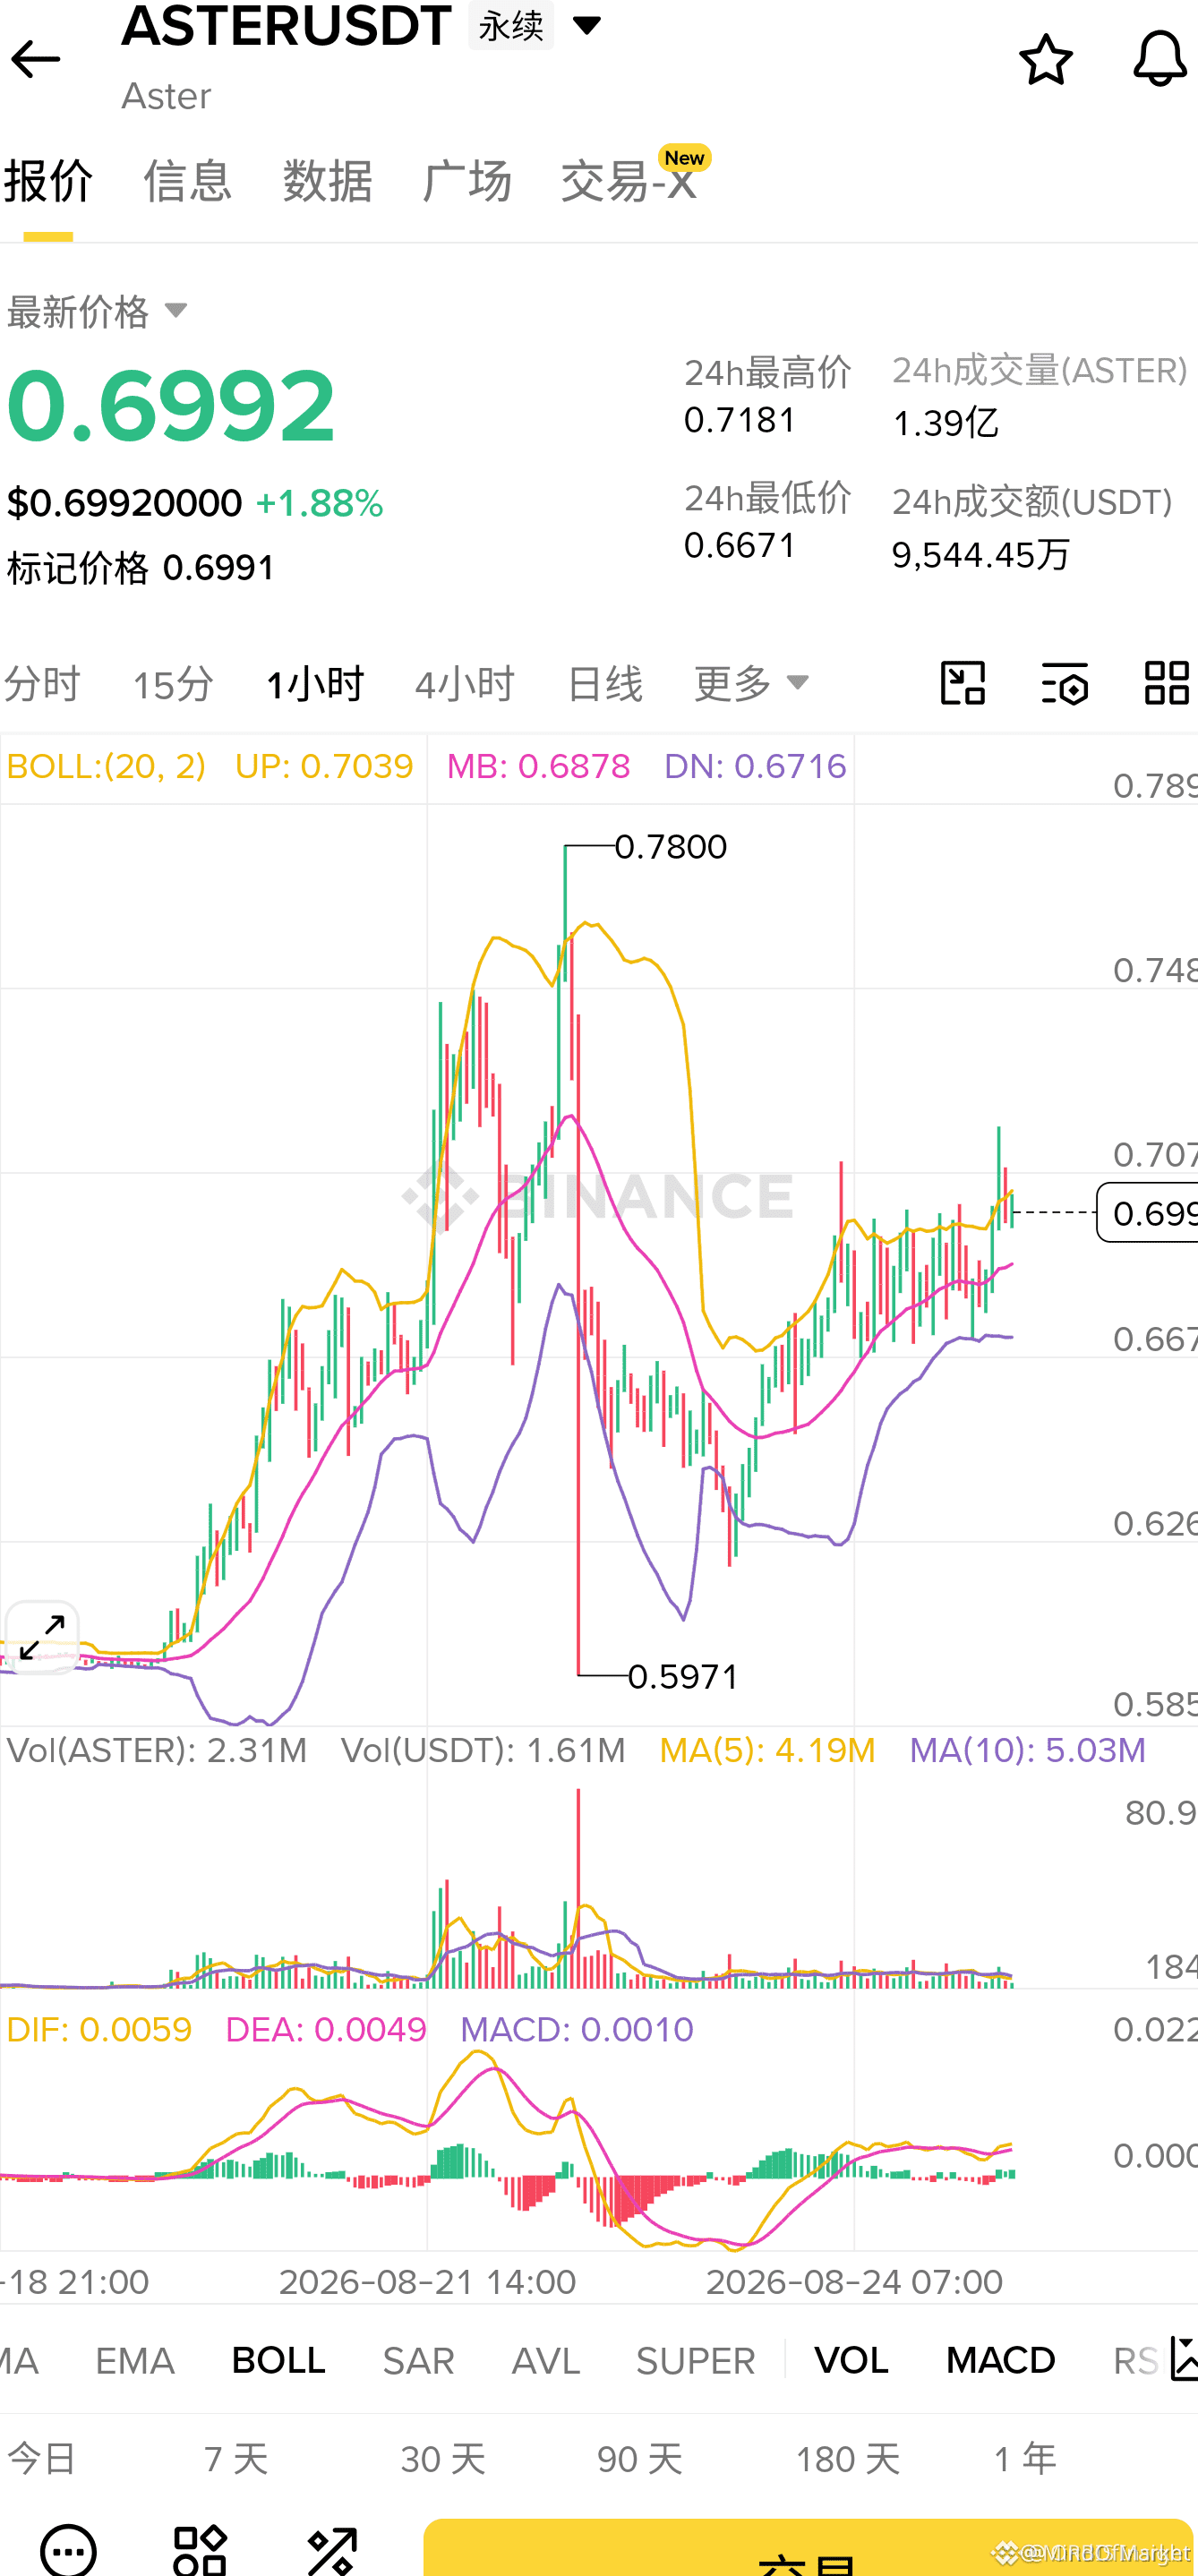1198x2576 pixels.
Task: Tap the +1.88% change percentage
Action: click(x=320, y=503)
